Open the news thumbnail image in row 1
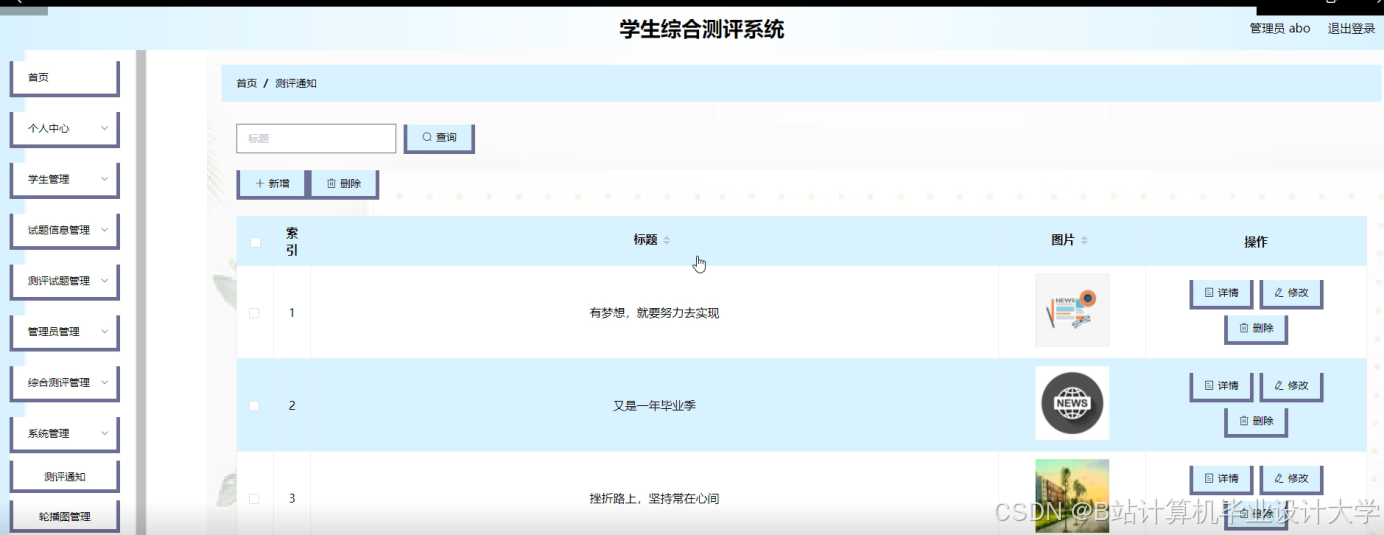This screenshot has width=1384, height=535. point(1072,310)
